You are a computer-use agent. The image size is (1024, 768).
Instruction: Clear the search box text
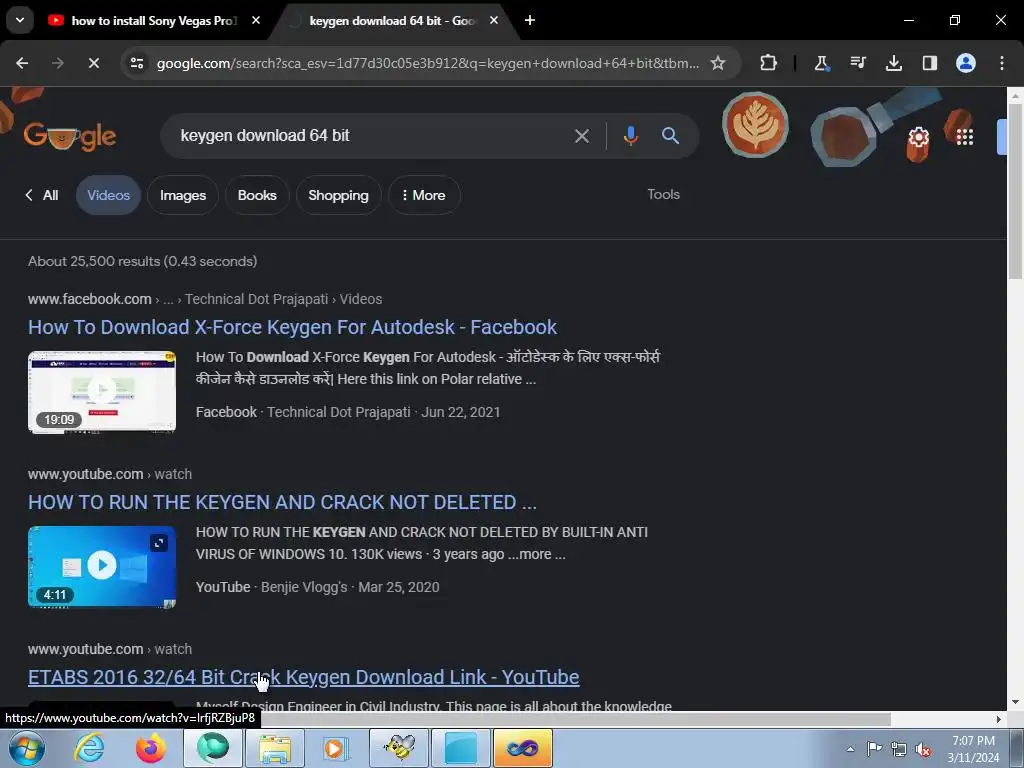(x=581, y=136)
